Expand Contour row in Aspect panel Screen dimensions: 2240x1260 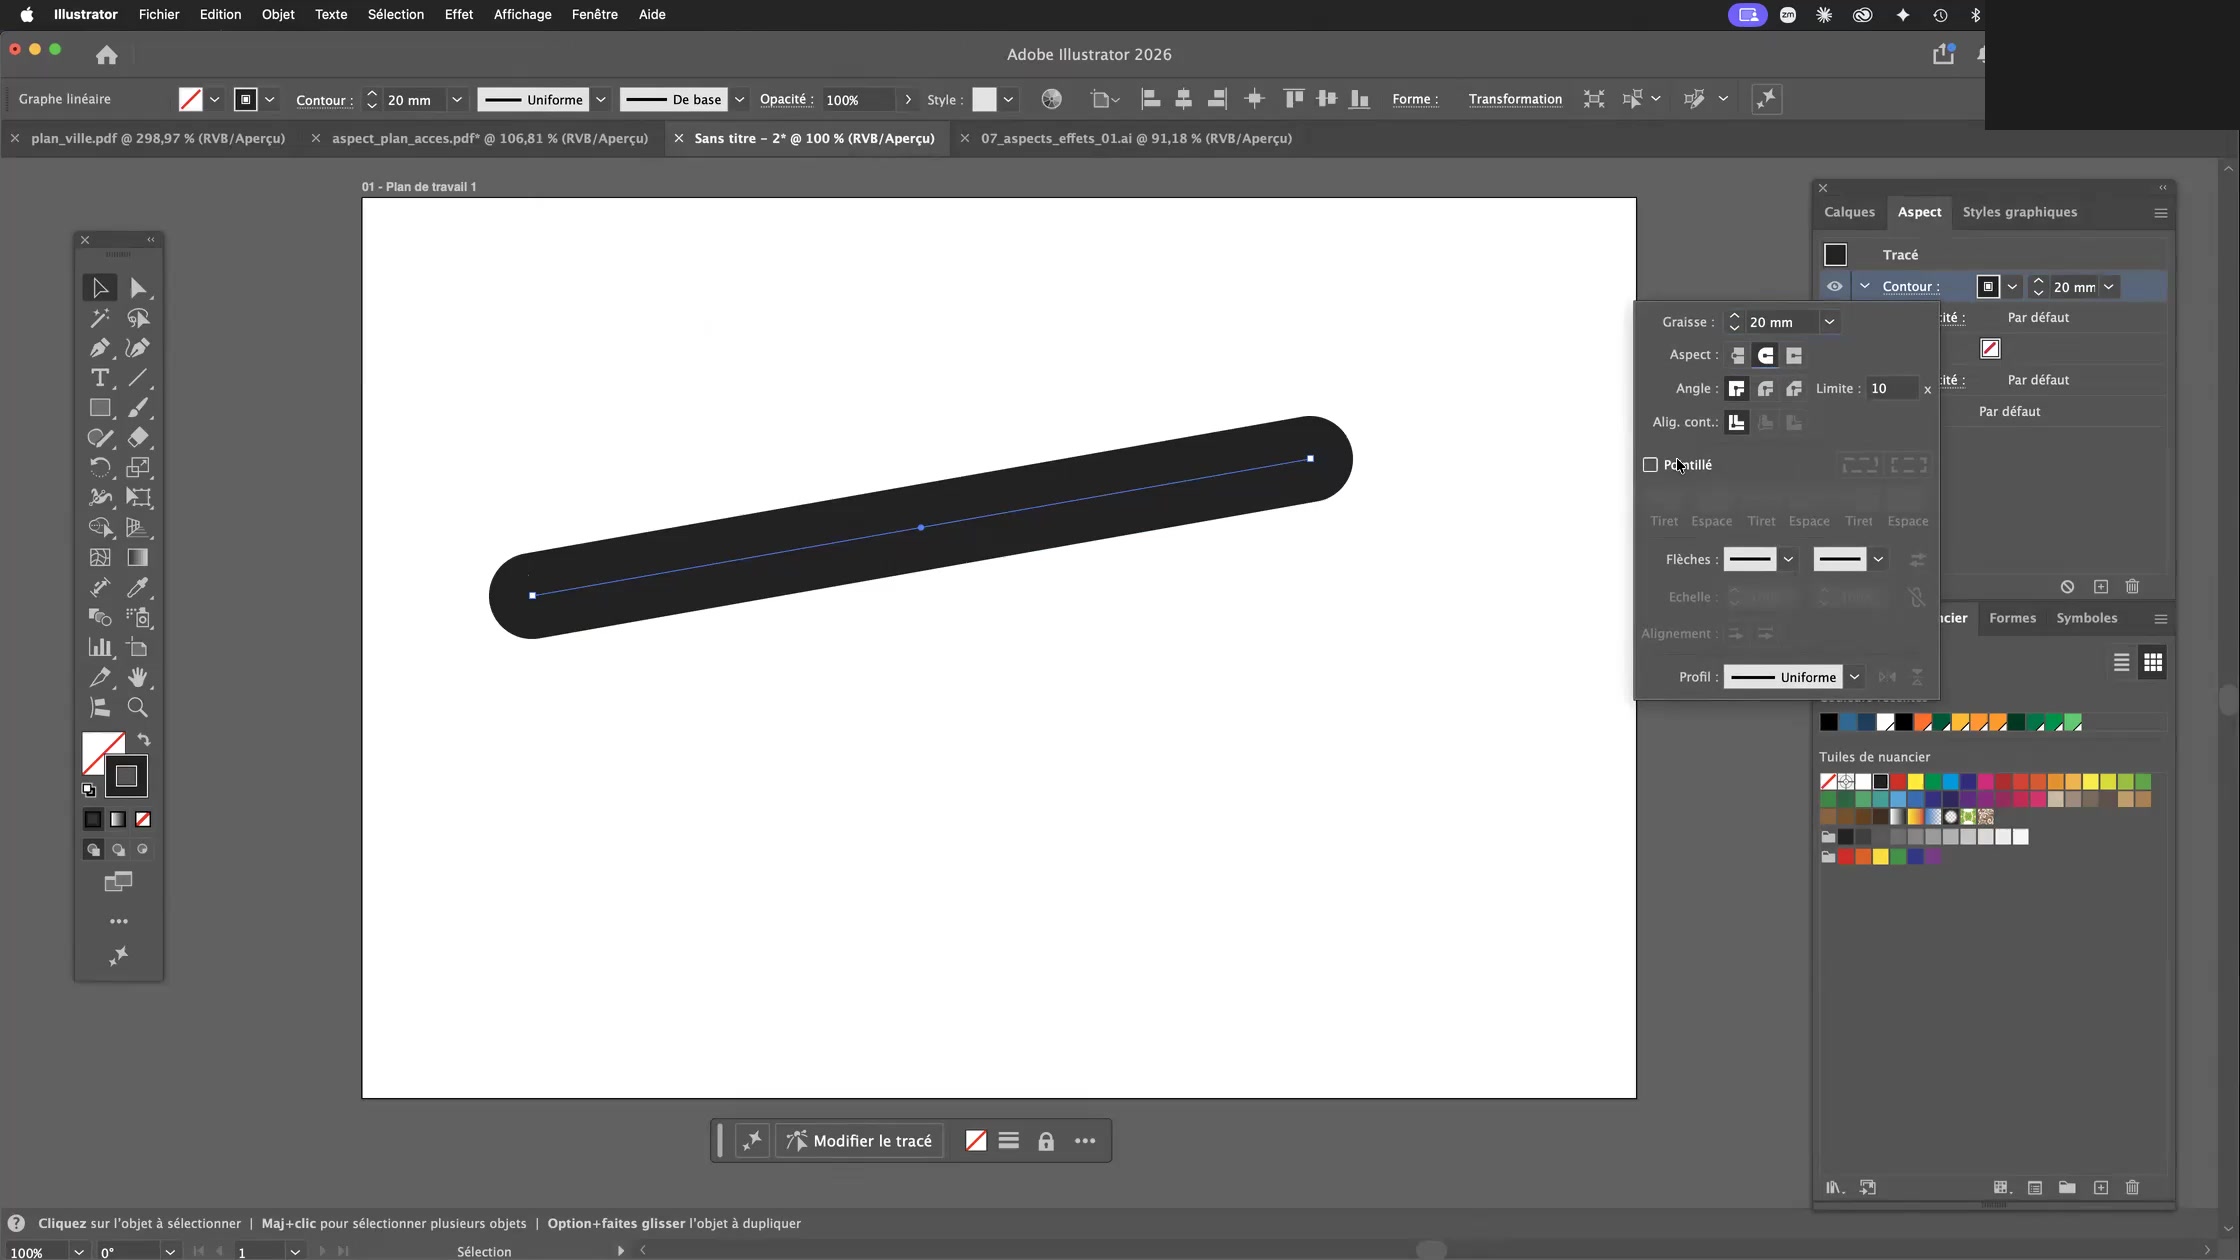coord(1865,287)
